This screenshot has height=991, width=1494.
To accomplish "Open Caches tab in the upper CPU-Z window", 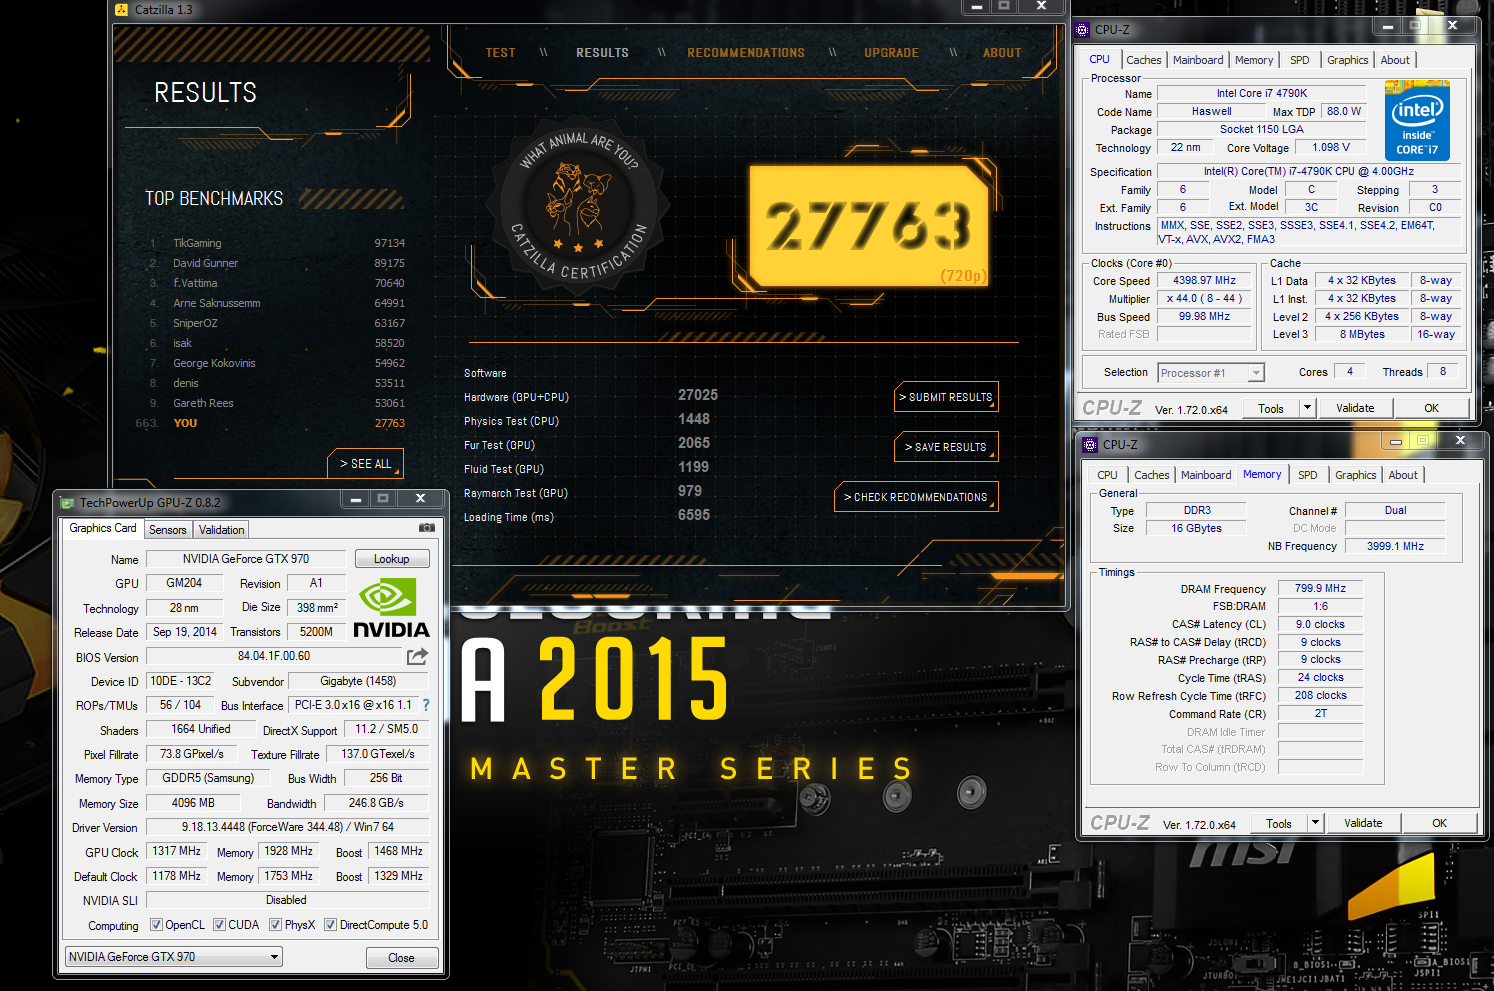I will pyautogui.click(x=1143, y=60).
